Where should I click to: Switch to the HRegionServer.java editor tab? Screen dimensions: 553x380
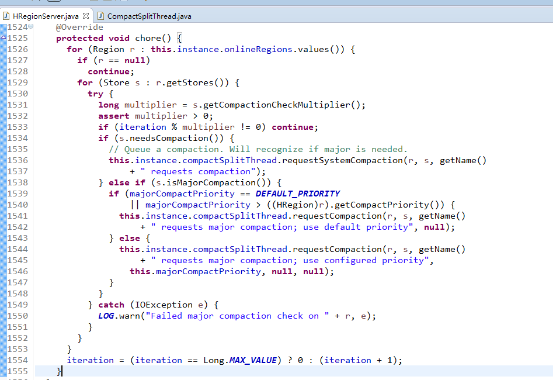tap(45, 16)
